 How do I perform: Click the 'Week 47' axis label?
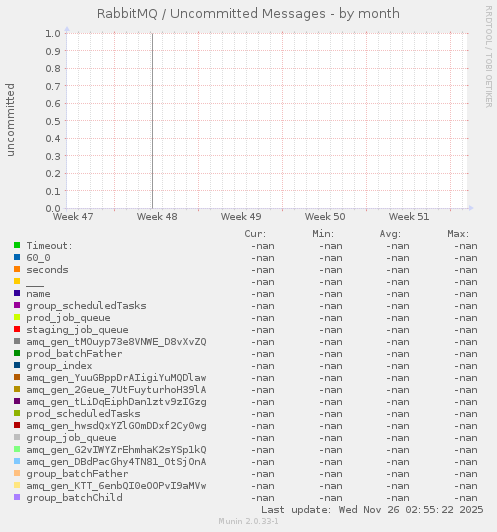click(x=73, y=216)
